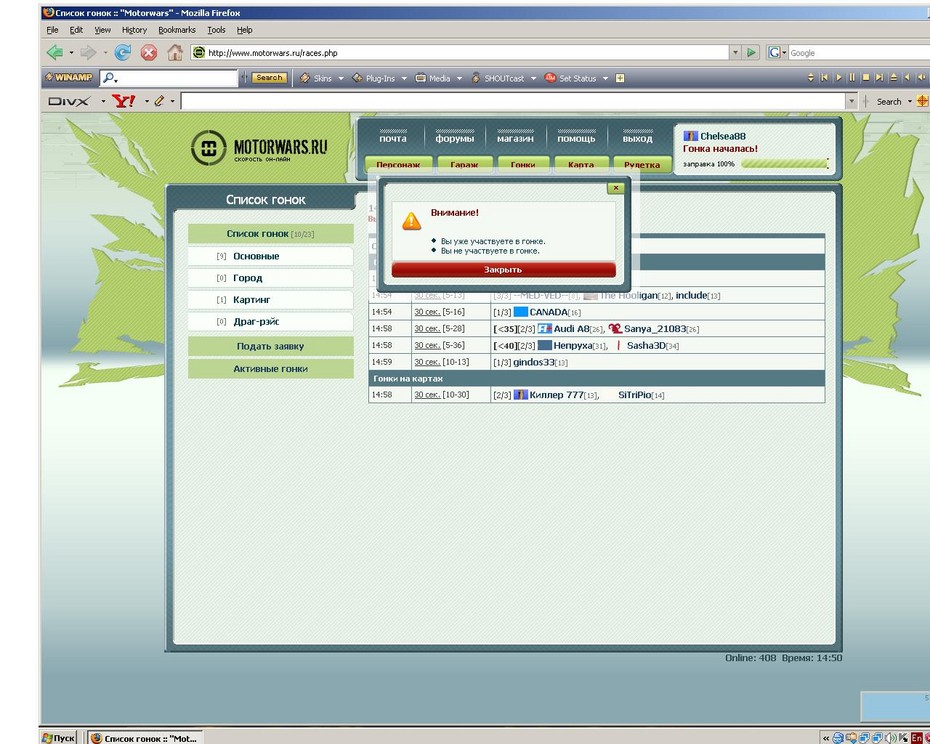Click the green Go arrow beside address bar
The width and height of the screenshot is (930, 744).
(751, 53)
